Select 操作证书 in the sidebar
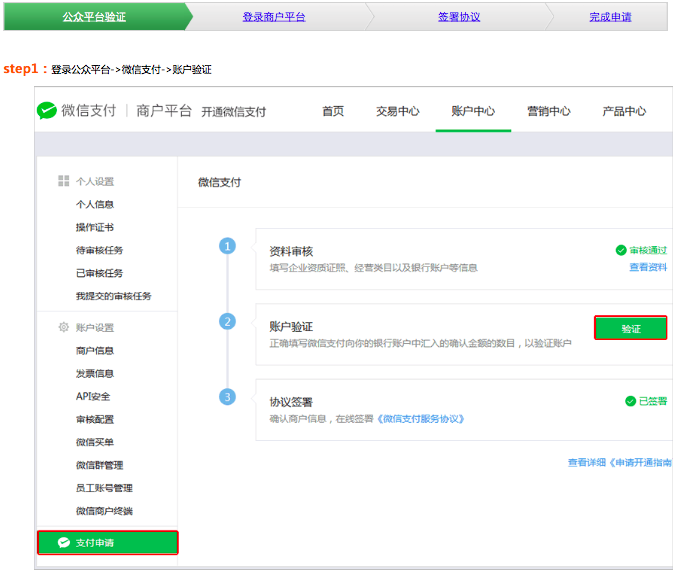This screenshot has height=580, width=682. point(95,227)
